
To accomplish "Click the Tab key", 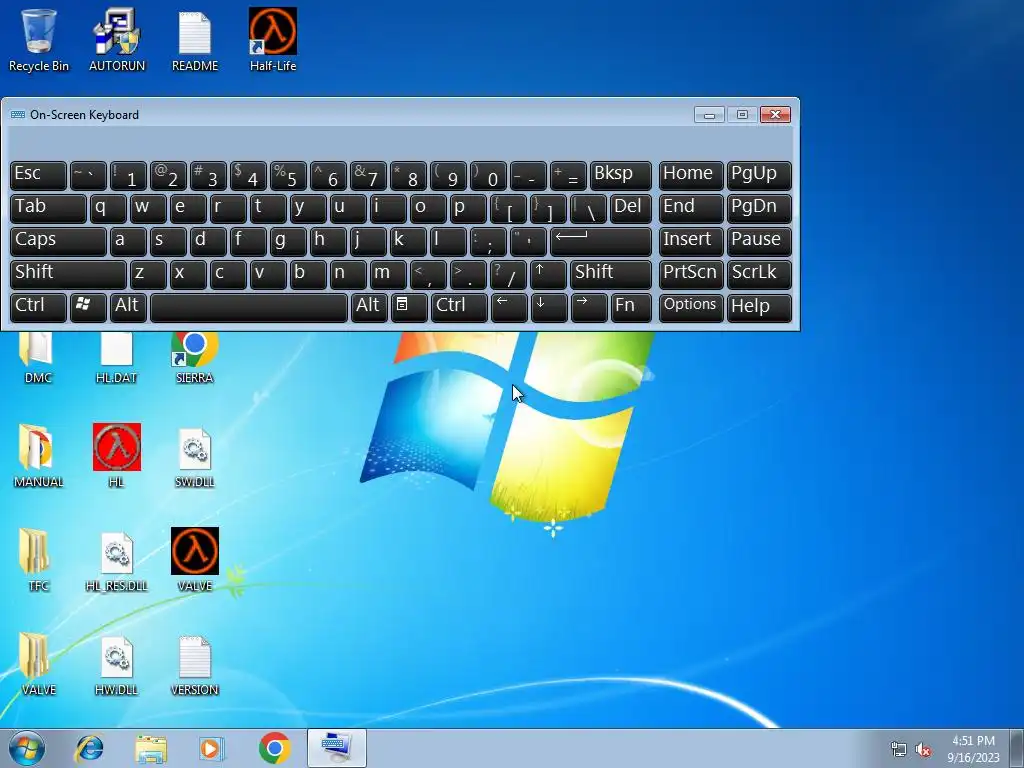I will pyautogui.click(x=48, y=208).
